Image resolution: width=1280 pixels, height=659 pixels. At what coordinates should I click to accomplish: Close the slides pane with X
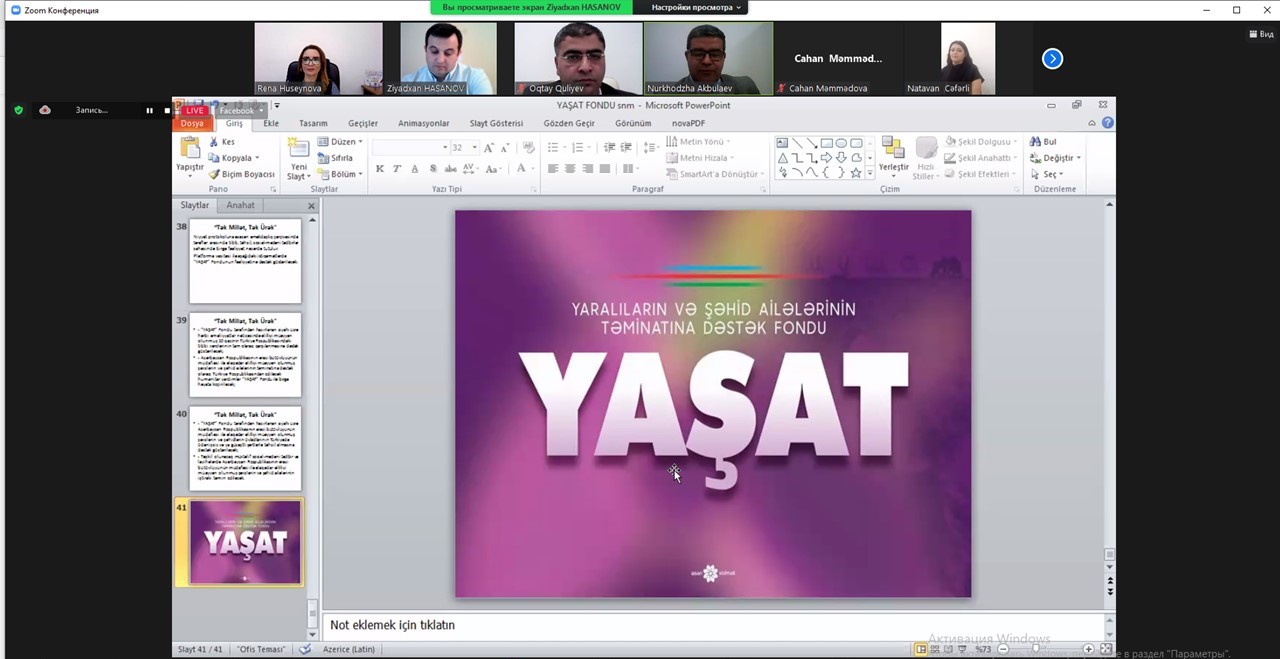tap(311, 206)
